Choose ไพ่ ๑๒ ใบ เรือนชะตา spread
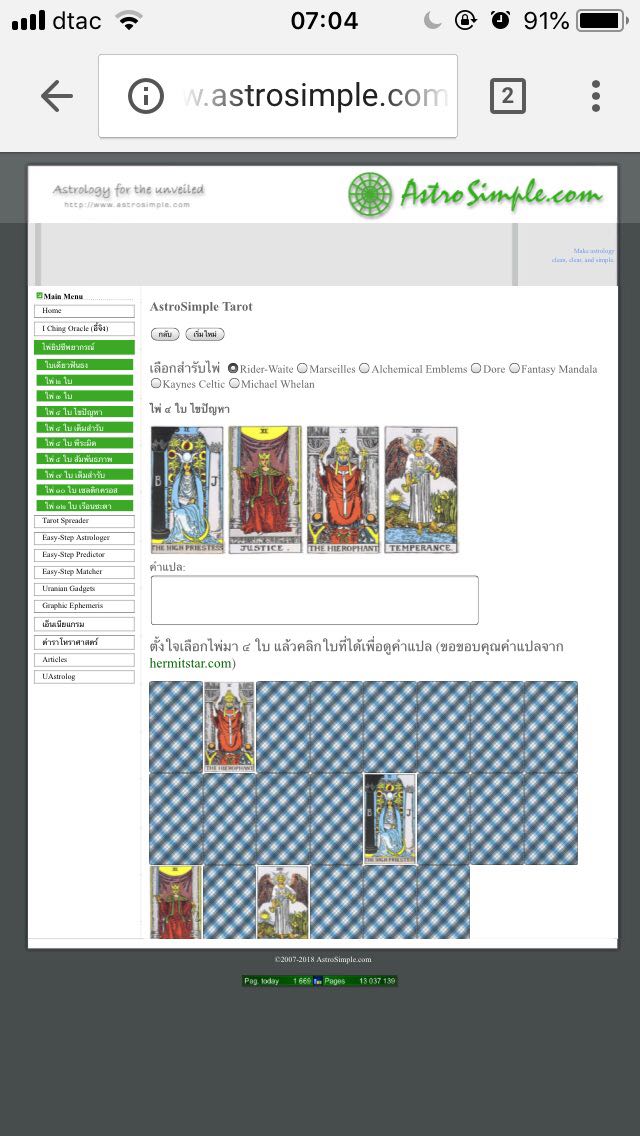The height and width of the screenshot is (1136, 640). tap(85, 506)
